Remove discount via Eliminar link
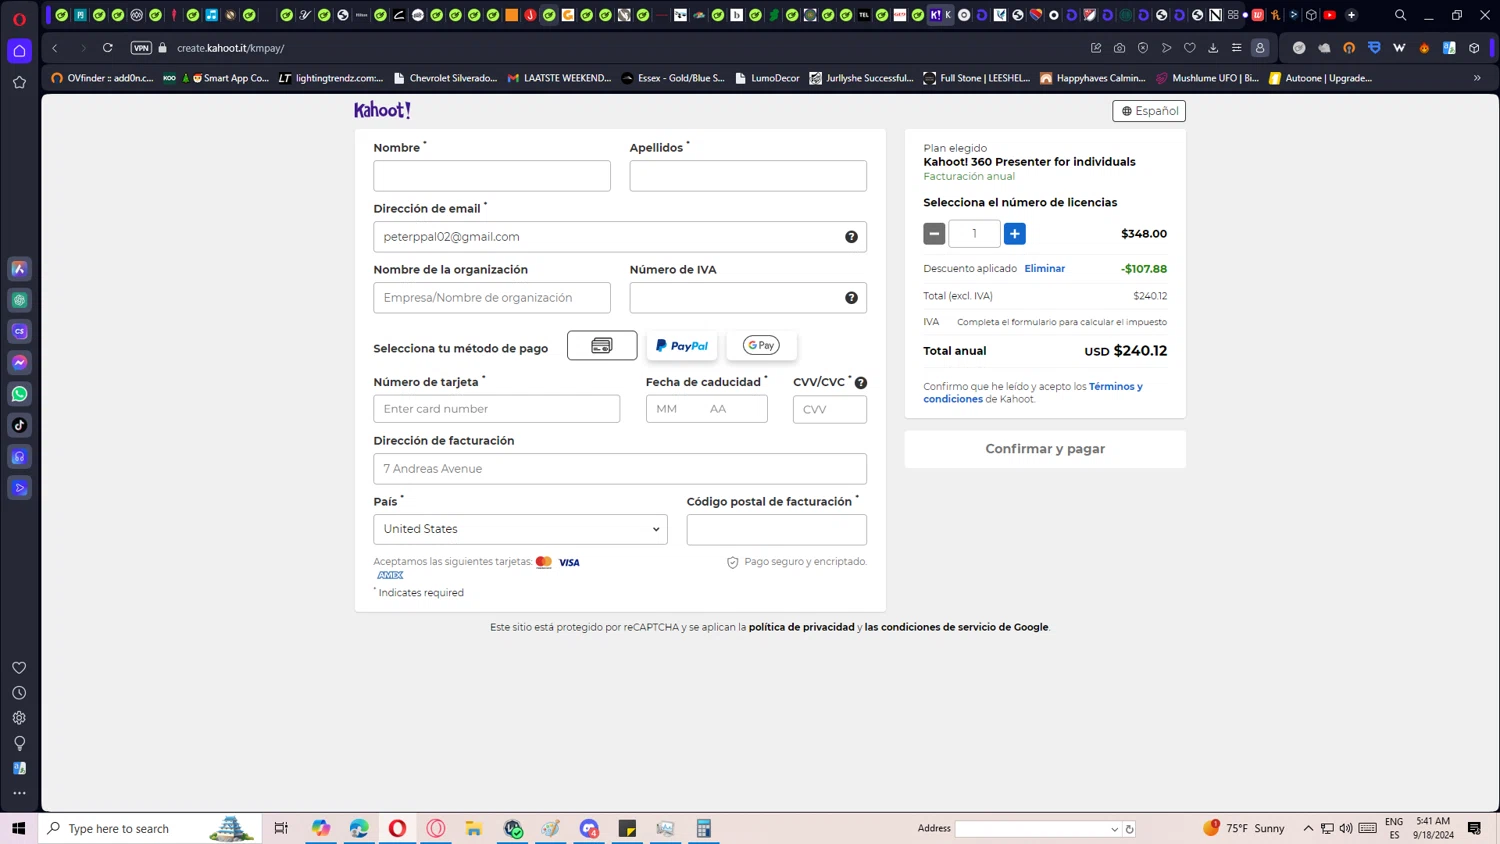 [1044, 269]
